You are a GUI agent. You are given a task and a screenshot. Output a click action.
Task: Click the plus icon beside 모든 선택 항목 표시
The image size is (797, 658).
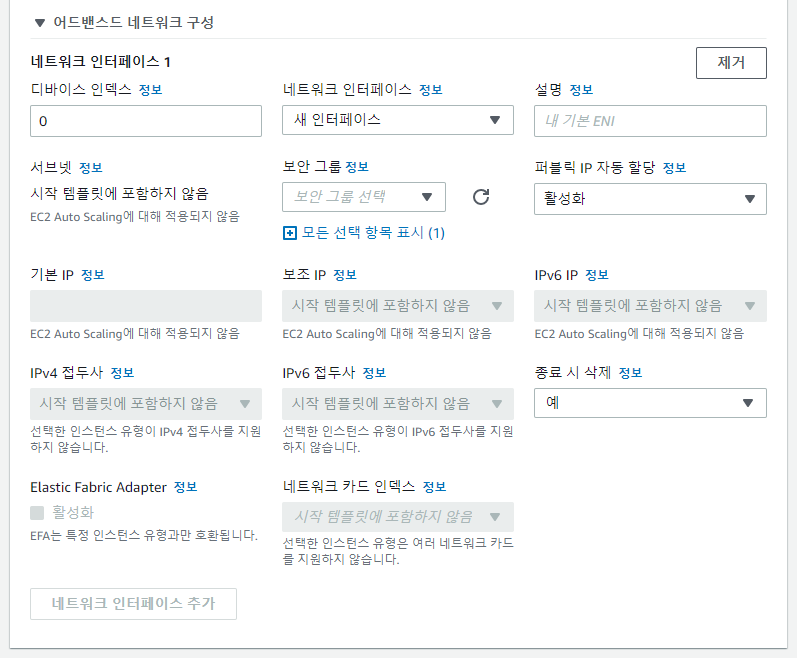[289, 233]
